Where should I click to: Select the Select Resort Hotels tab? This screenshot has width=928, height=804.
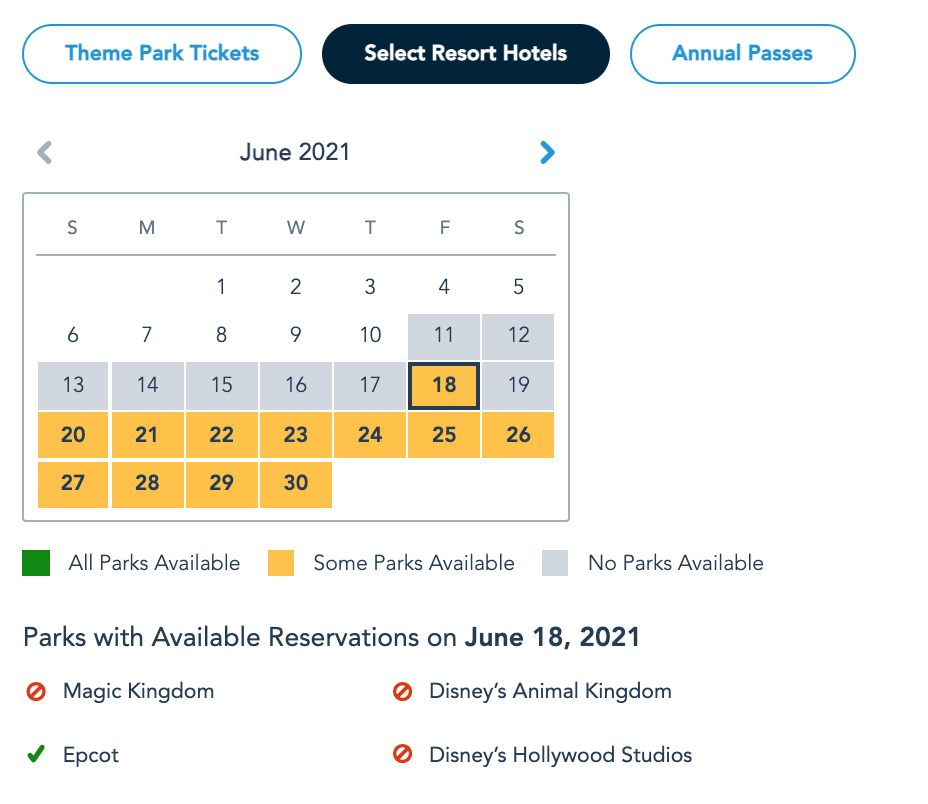point(465,54)
